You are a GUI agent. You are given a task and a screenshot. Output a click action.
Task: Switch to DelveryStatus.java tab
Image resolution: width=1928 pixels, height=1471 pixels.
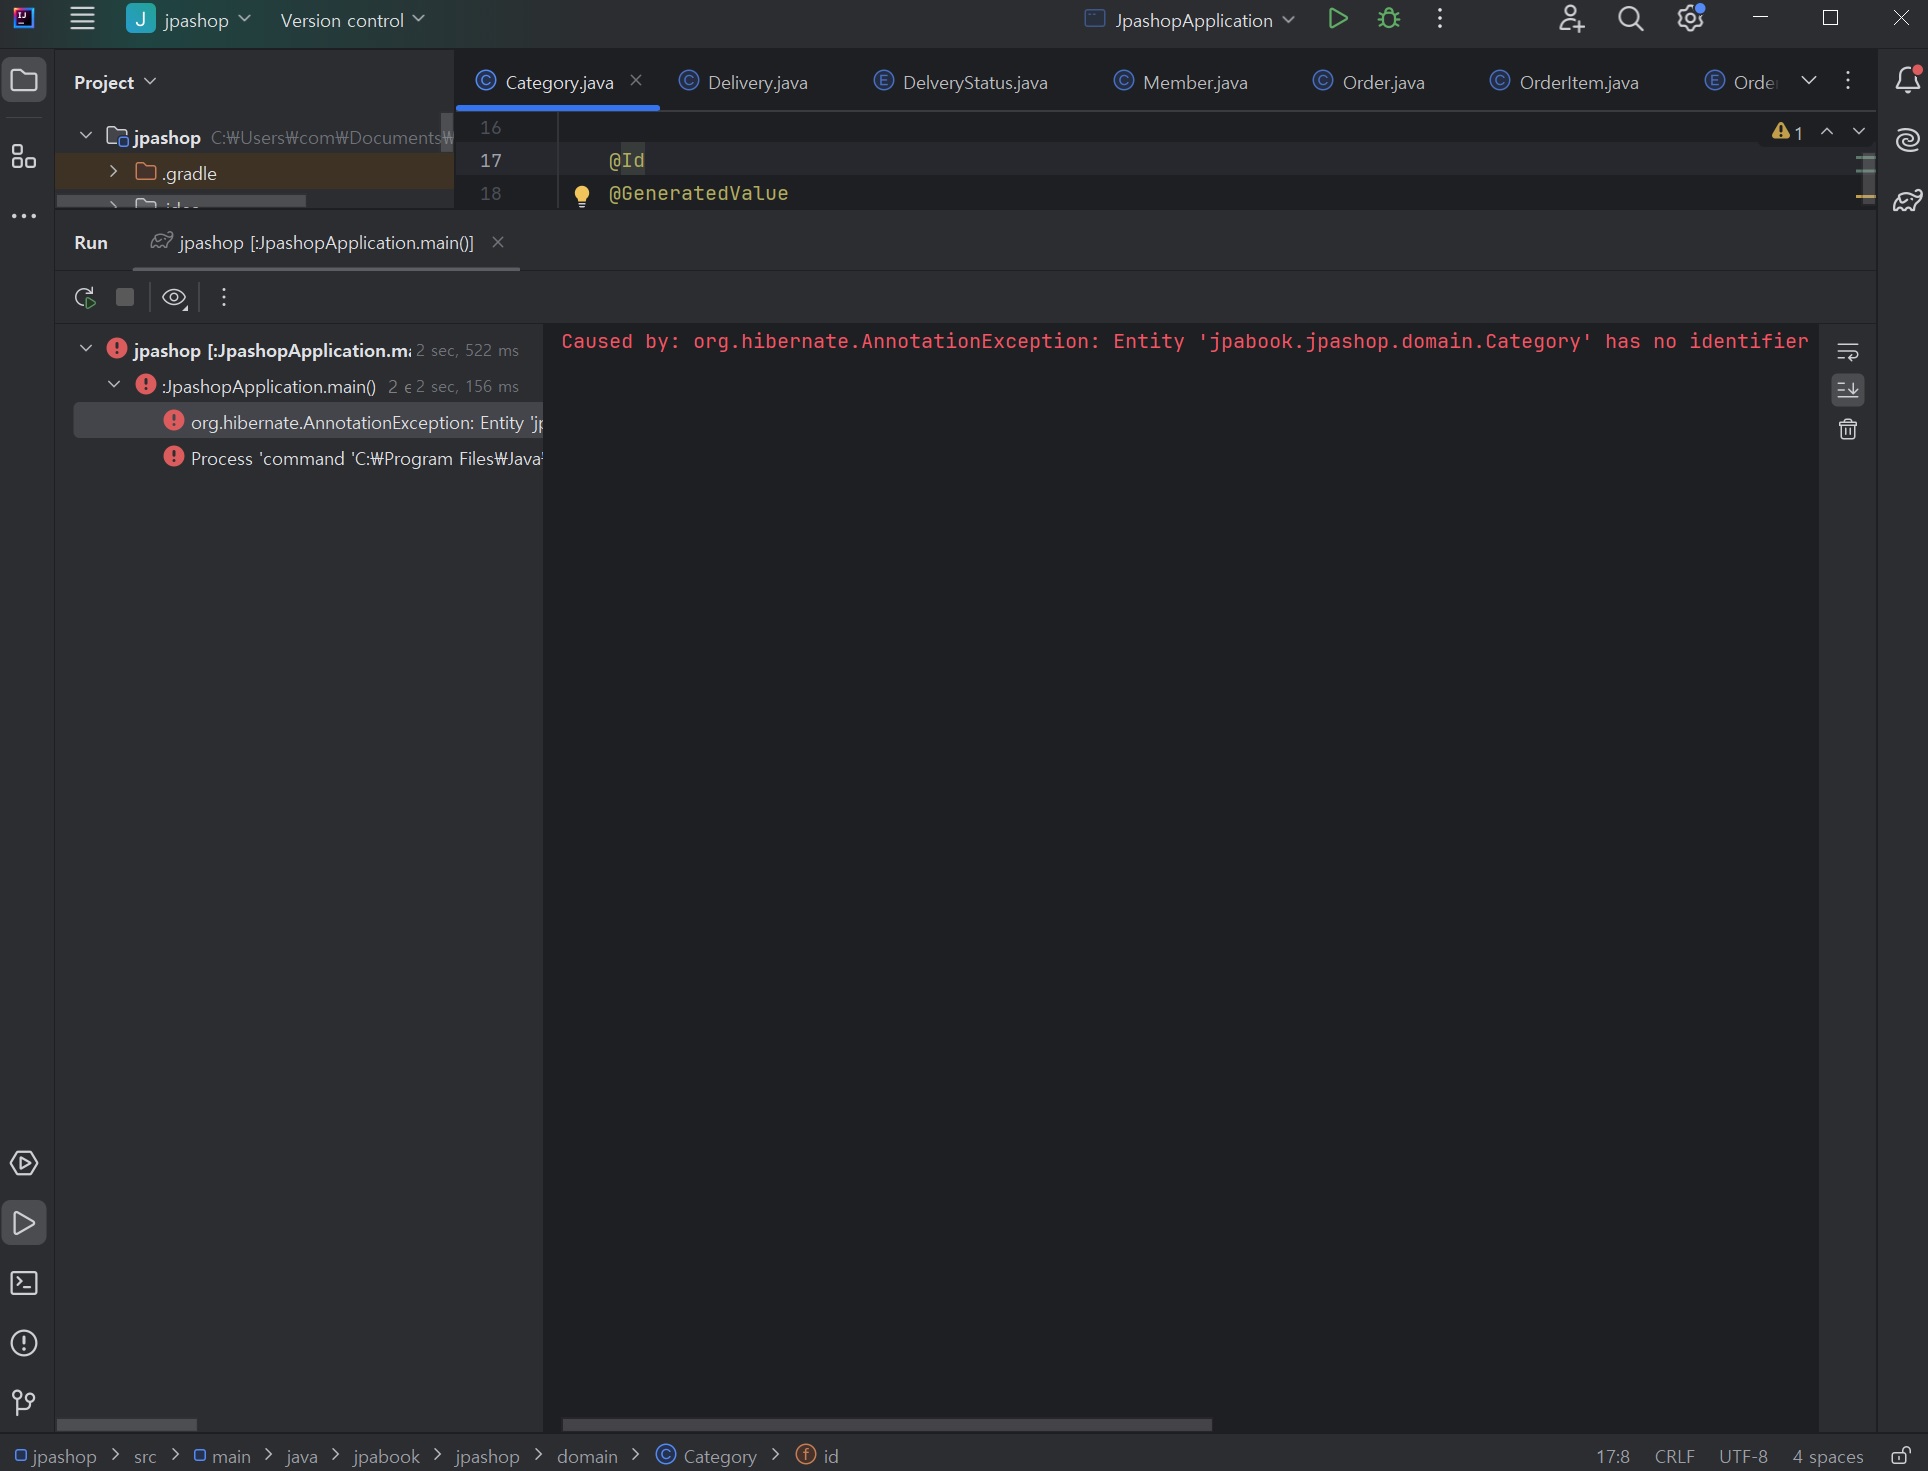coord(960,82)
